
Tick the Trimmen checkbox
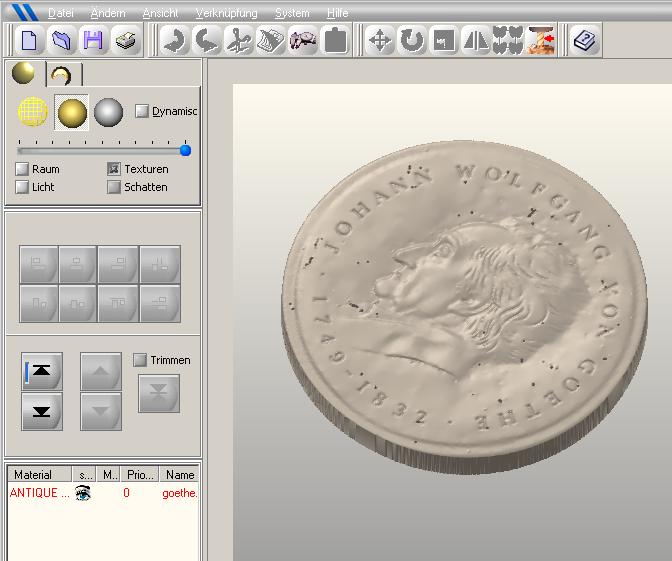(x=140, y=360)
